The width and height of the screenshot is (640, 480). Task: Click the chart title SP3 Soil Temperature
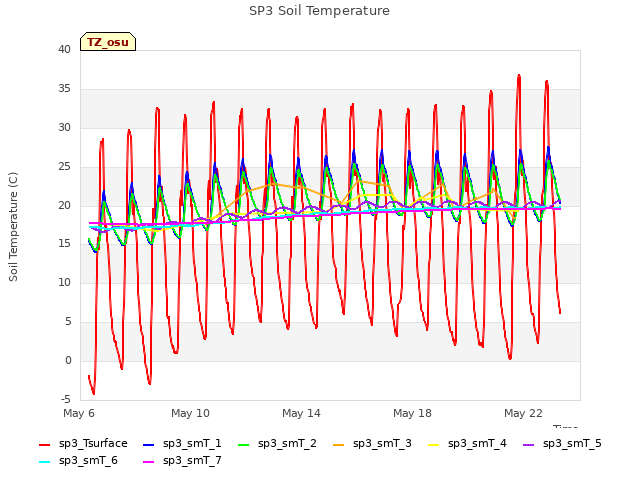319,11
